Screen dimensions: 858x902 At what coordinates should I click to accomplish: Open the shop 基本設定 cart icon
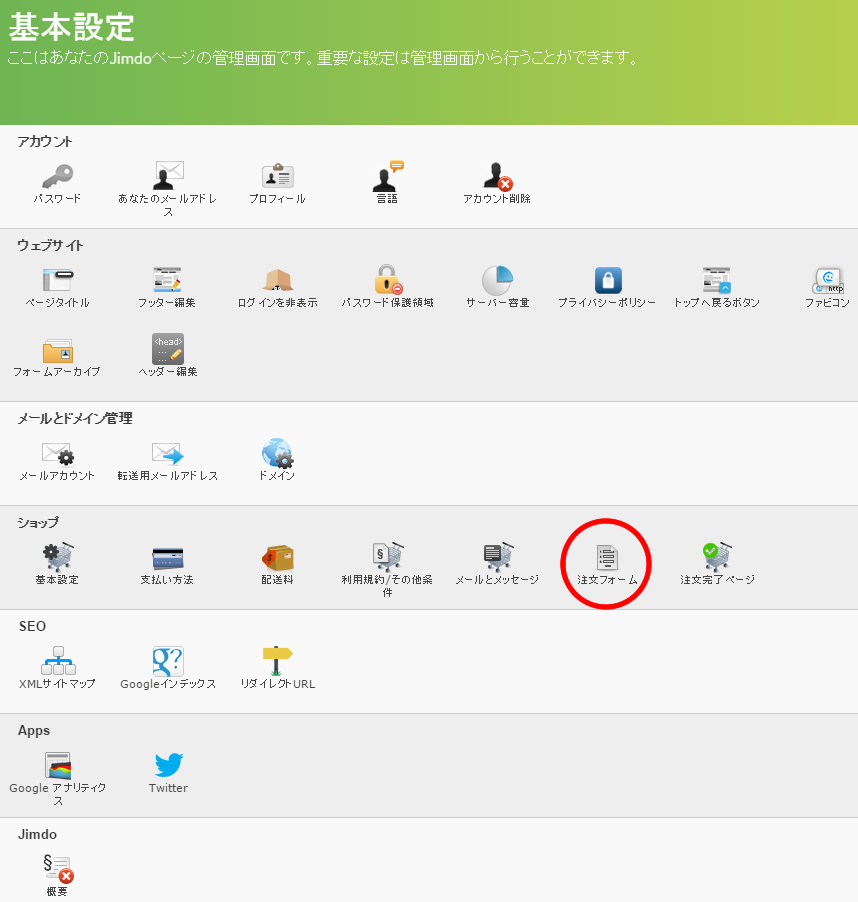coord(58,557)
